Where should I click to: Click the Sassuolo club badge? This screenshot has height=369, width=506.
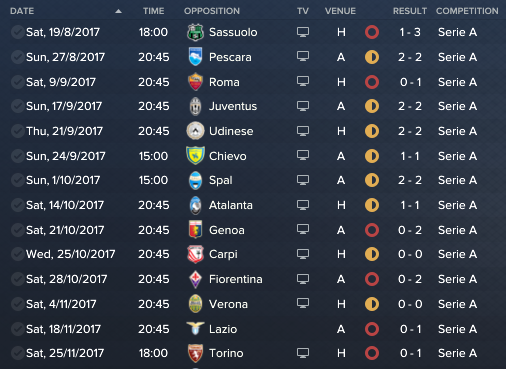(x=195, y=32)
